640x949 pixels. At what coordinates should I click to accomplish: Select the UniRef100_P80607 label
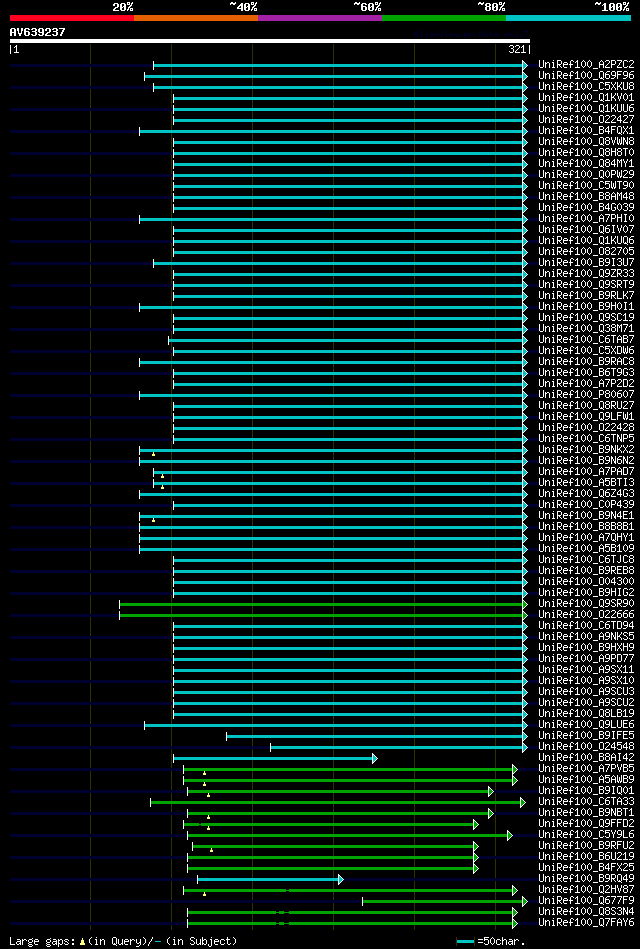pos(586,395)
